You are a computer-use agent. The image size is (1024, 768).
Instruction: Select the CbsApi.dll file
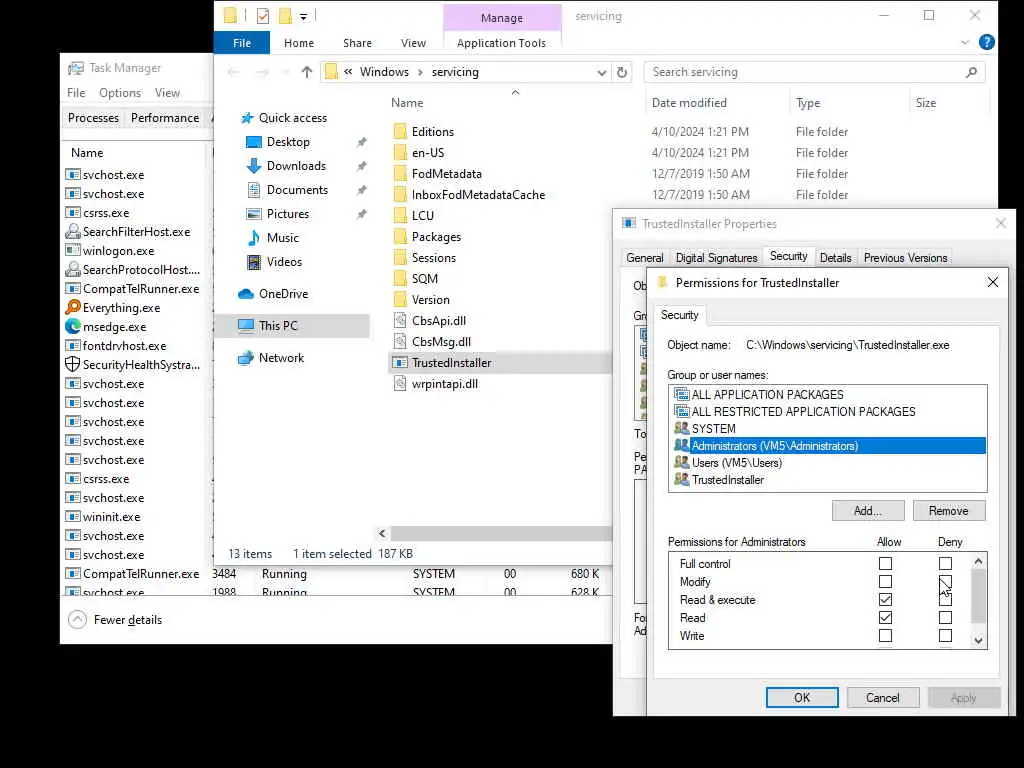[x=439, y=321]
